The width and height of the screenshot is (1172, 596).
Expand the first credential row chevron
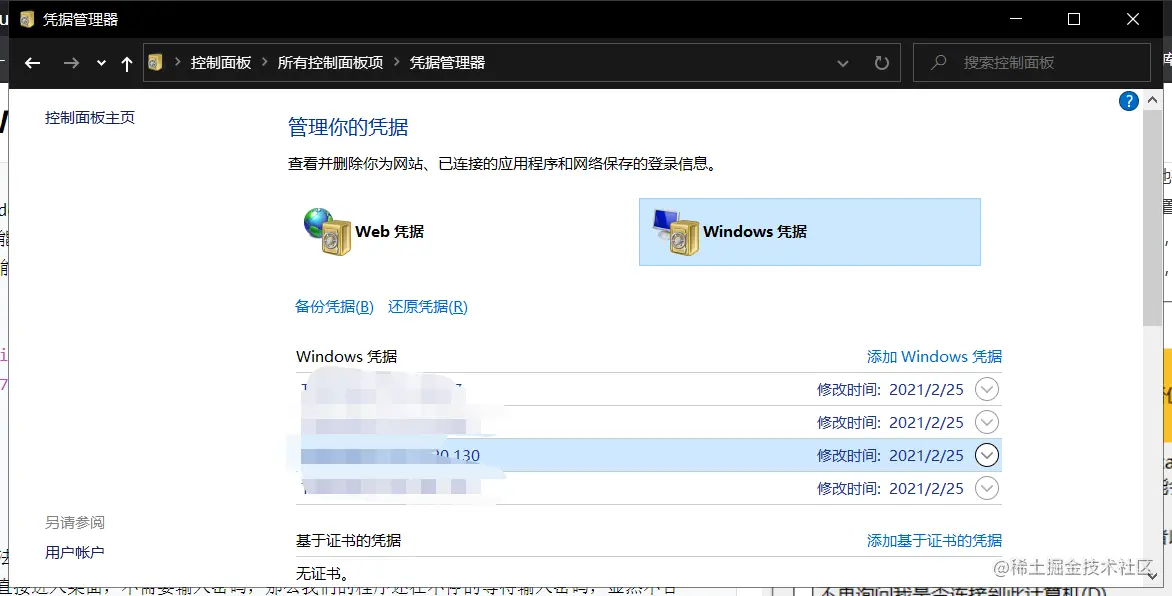(987, 389)
